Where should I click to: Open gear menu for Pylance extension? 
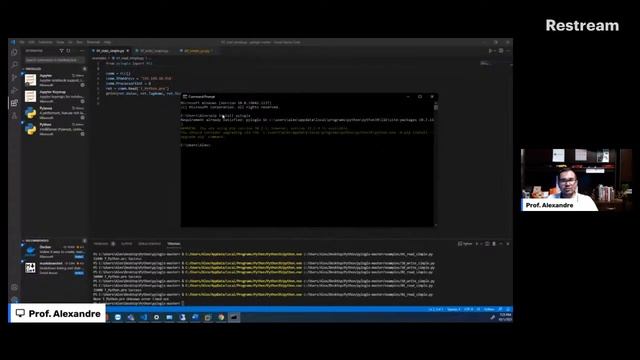(x=82, y=118)
